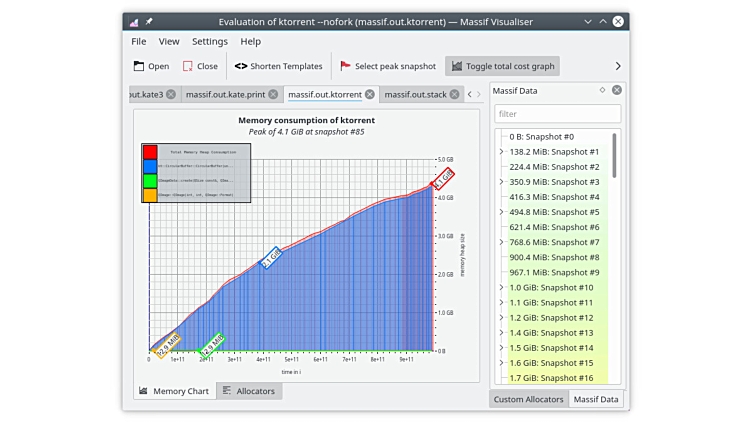Image resolution: width=752 pixels, height=423 pixels.
Task: Click the snapshot filter input field
Action: [x=557, y=114]
